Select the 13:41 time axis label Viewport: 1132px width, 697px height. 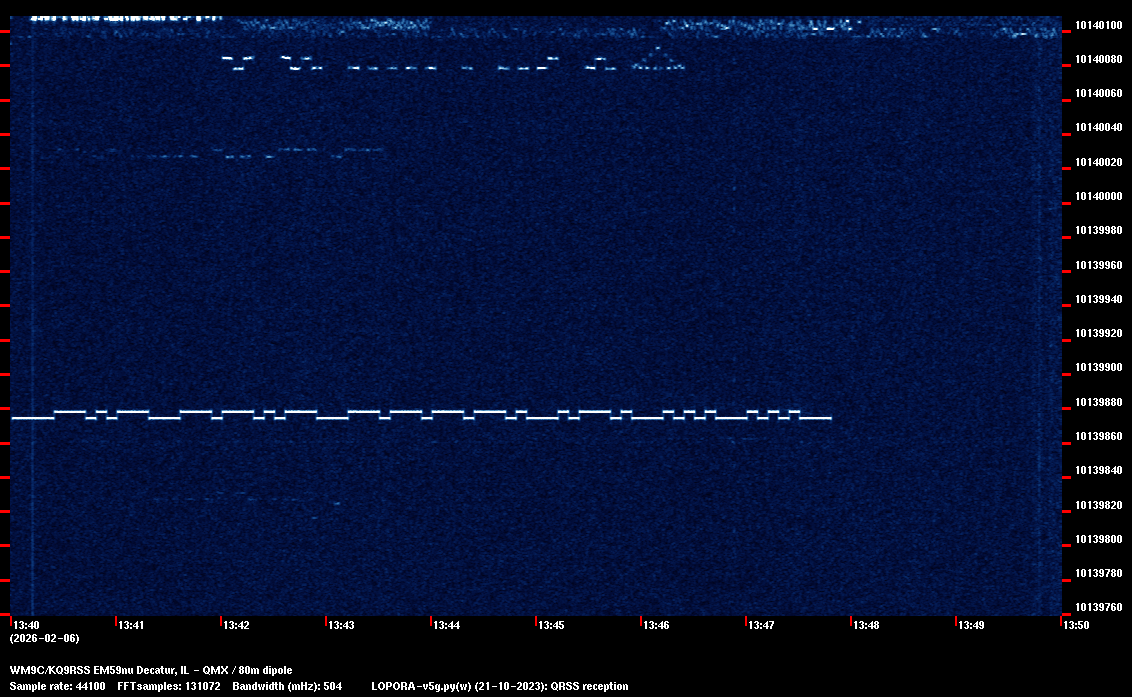click(131, 625)
